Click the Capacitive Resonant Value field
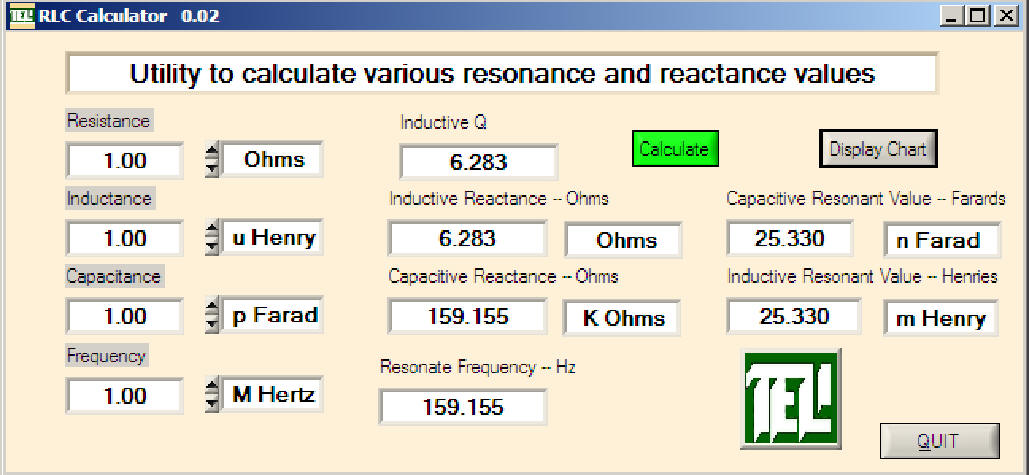This screenshot has width=1029, height=475. point(790,239)
